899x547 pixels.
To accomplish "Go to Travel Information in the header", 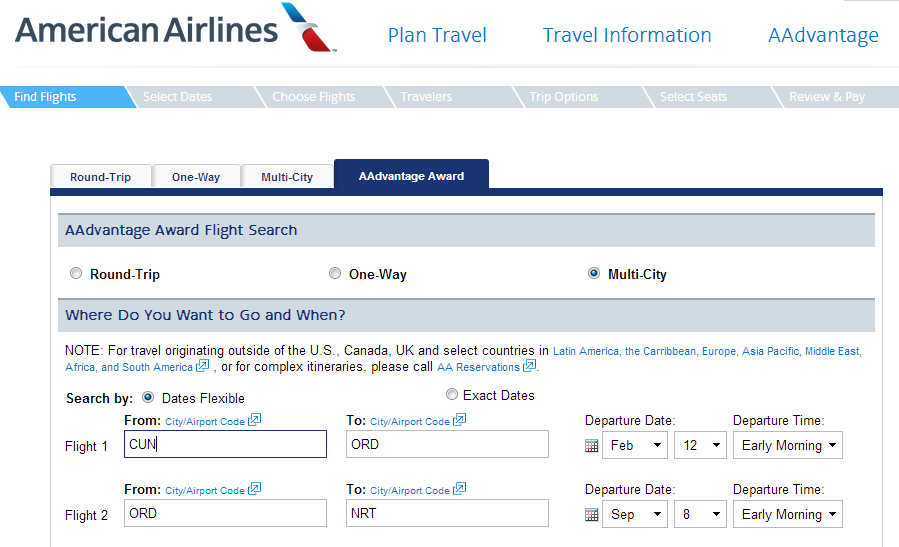I will pos(627,35).
